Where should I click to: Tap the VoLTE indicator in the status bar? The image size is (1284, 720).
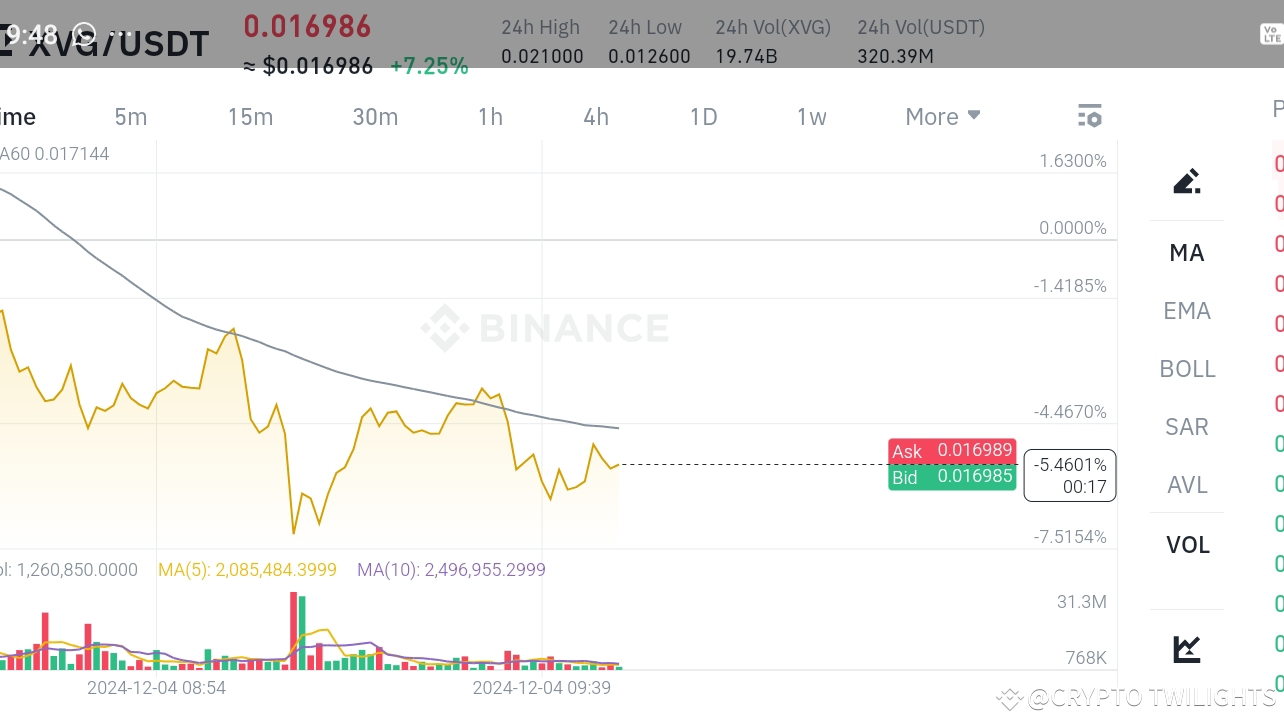[x=1272, y=33]
